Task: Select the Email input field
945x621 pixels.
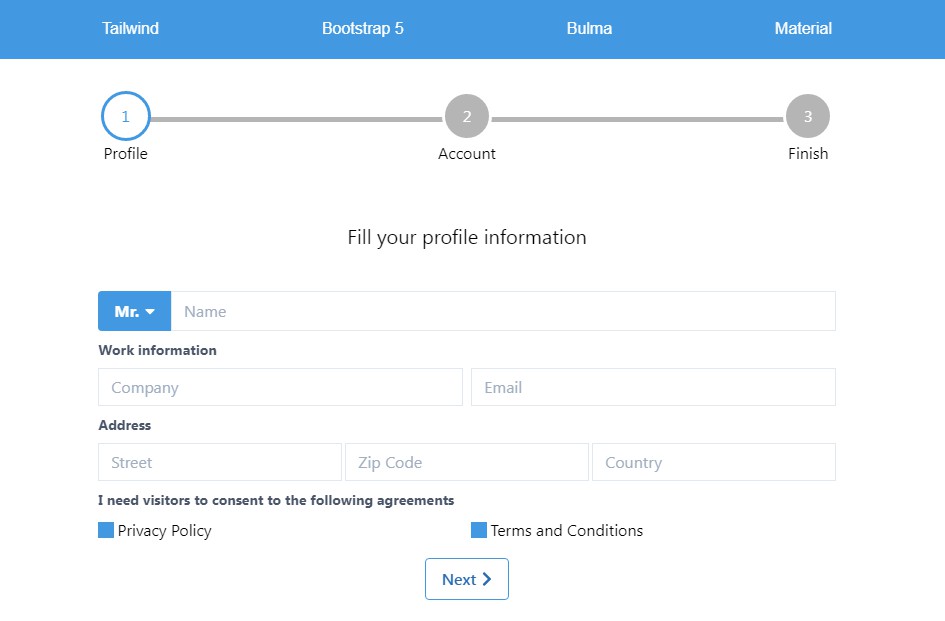Action: tap(652, 387)
